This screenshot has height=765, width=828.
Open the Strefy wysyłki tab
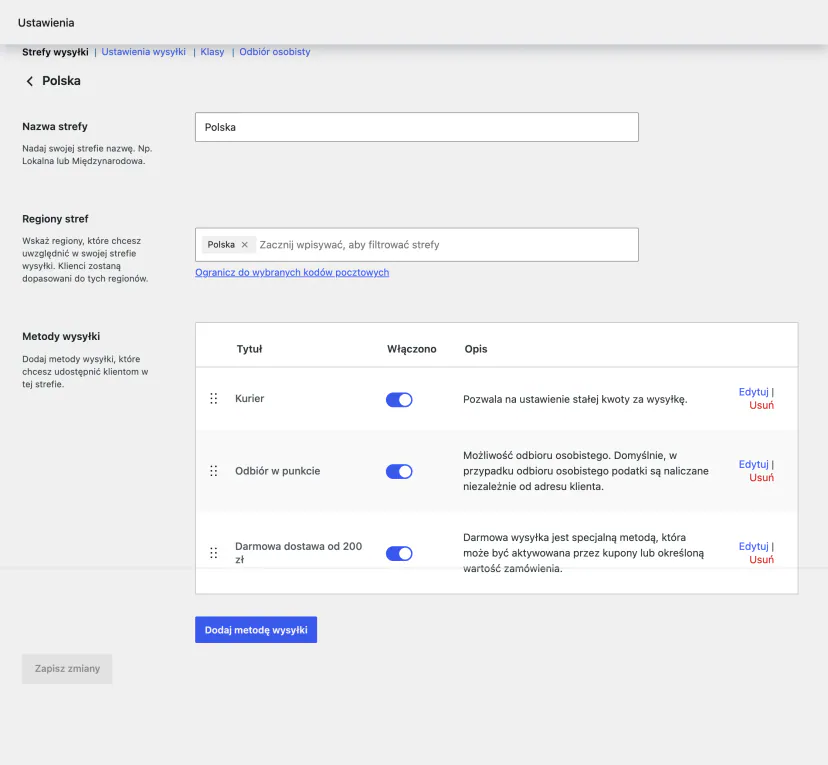55,52
